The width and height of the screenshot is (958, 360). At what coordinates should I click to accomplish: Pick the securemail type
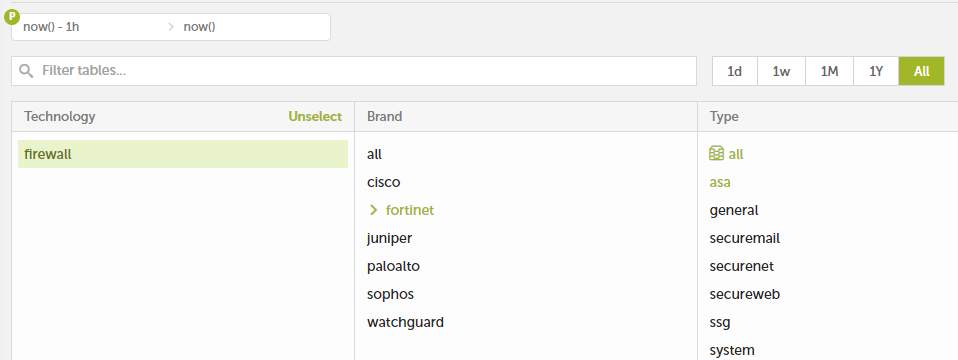tap(745, 238)
